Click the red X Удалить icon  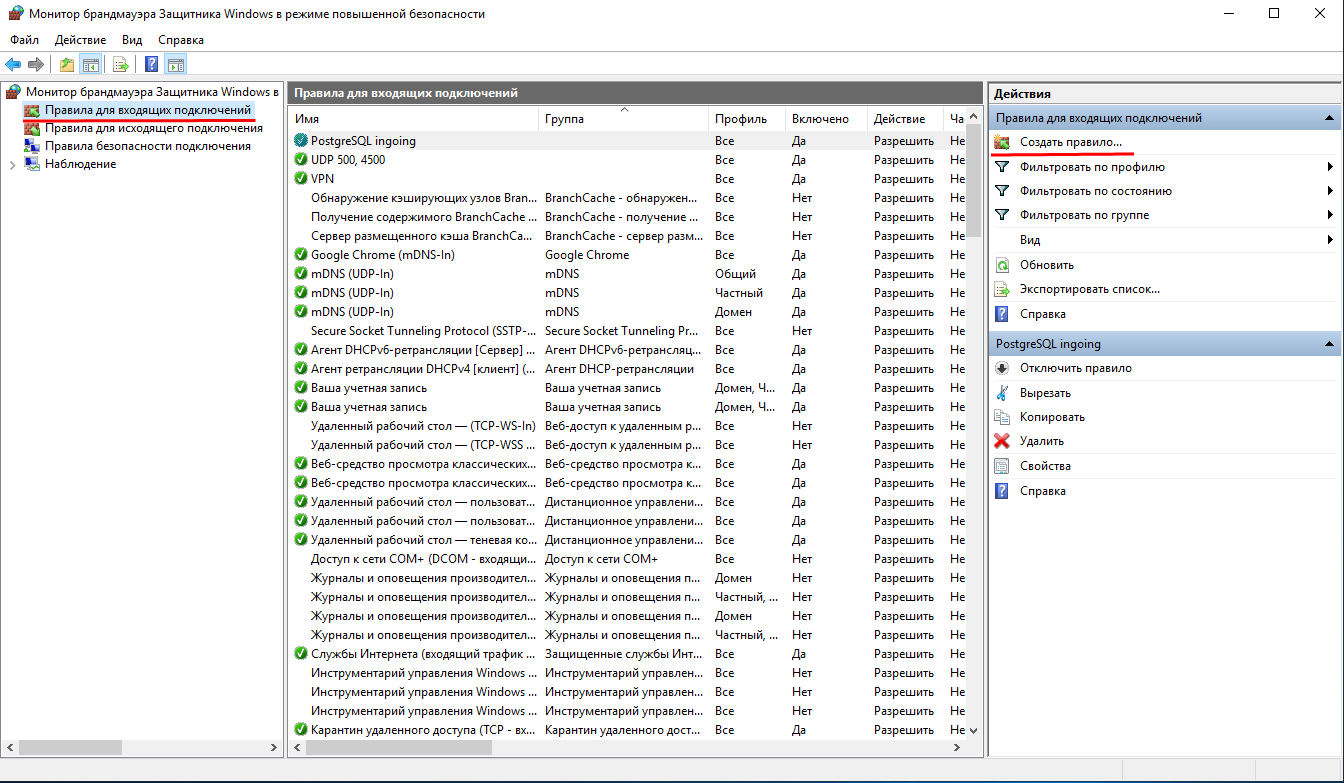point(1002,441)
